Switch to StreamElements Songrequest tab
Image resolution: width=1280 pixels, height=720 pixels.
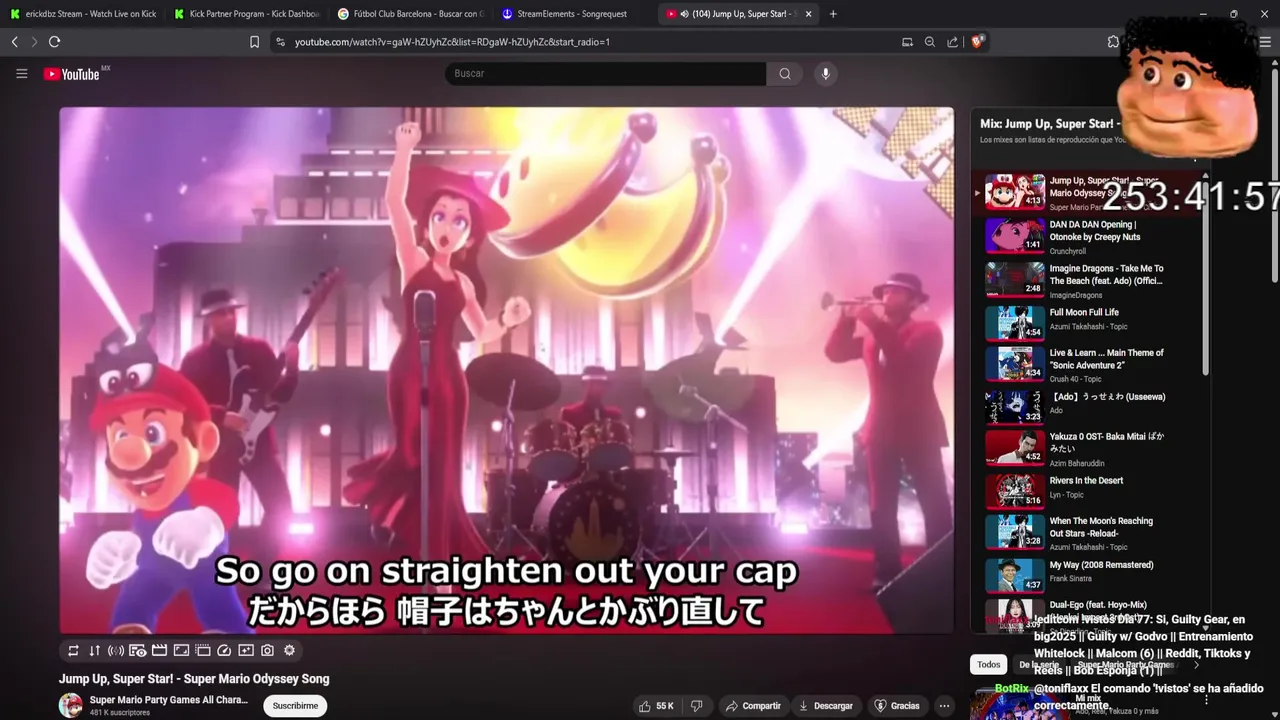(574, 14)
